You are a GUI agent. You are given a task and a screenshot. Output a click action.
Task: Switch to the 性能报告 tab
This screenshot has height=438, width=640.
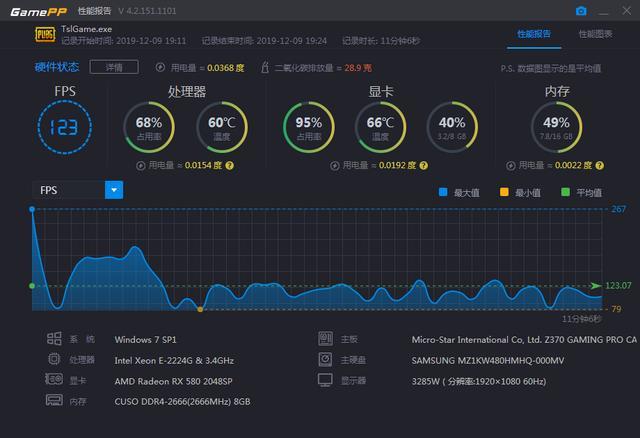pyautogui.click(x=534, y=34)
